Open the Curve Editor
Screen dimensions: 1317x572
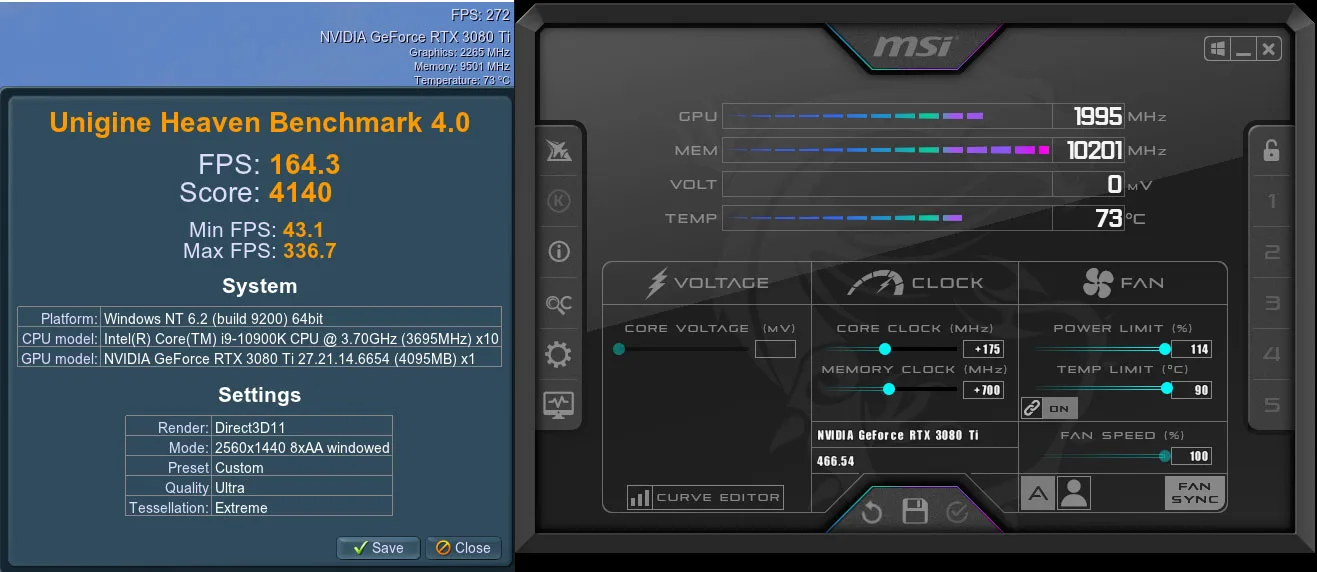[x=705, y=497]
